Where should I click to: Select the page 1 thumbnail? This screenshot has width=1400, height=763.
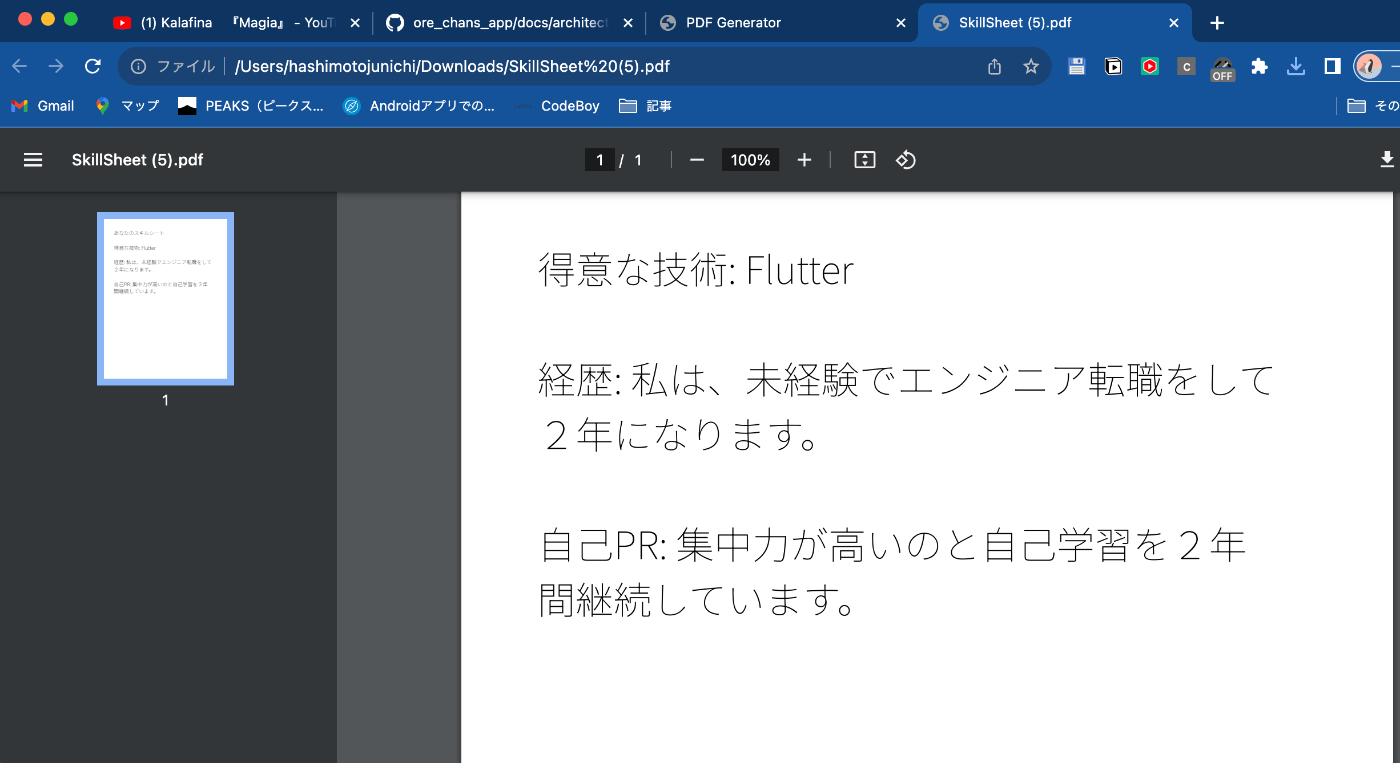point(165,298)
